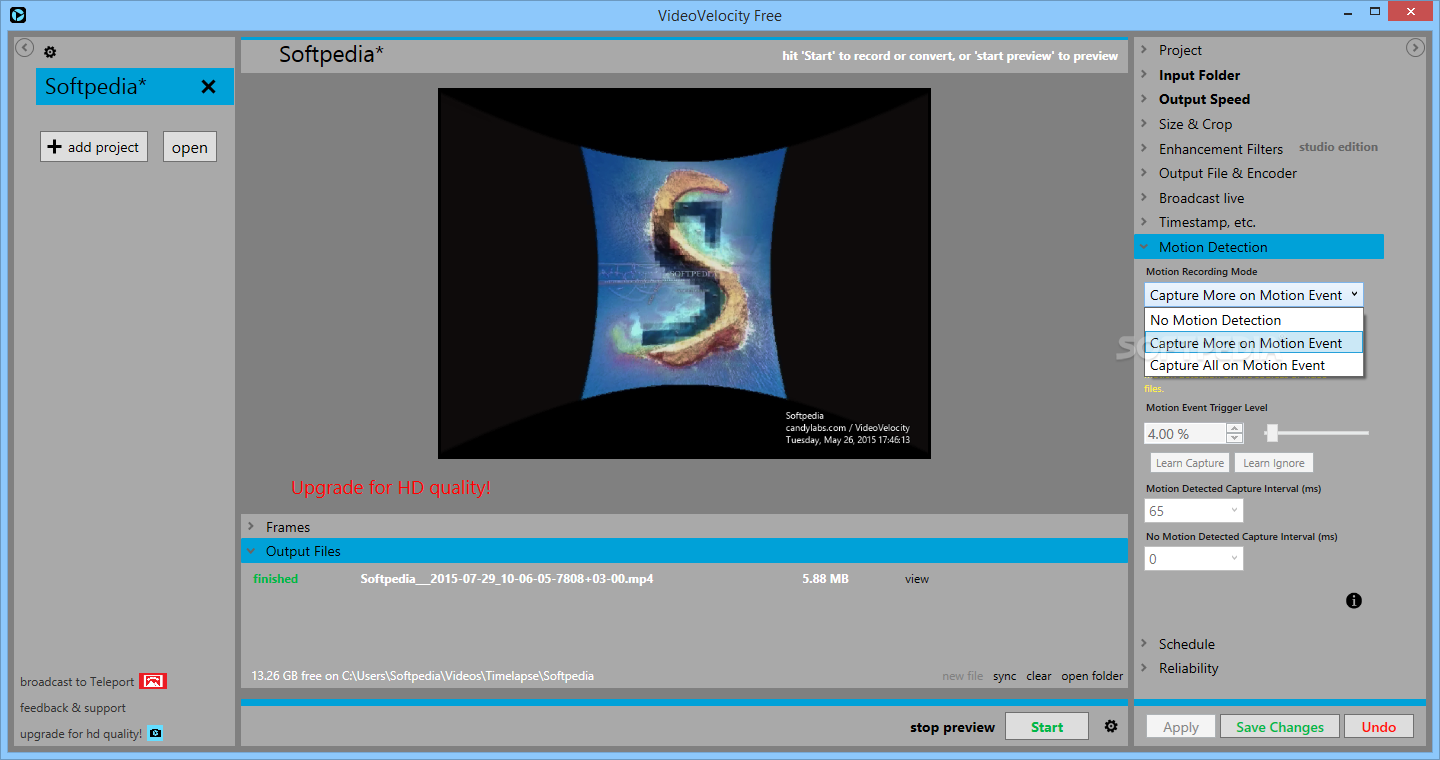
Task: Expand the Broadcast live section
Action: (1201, 198)
